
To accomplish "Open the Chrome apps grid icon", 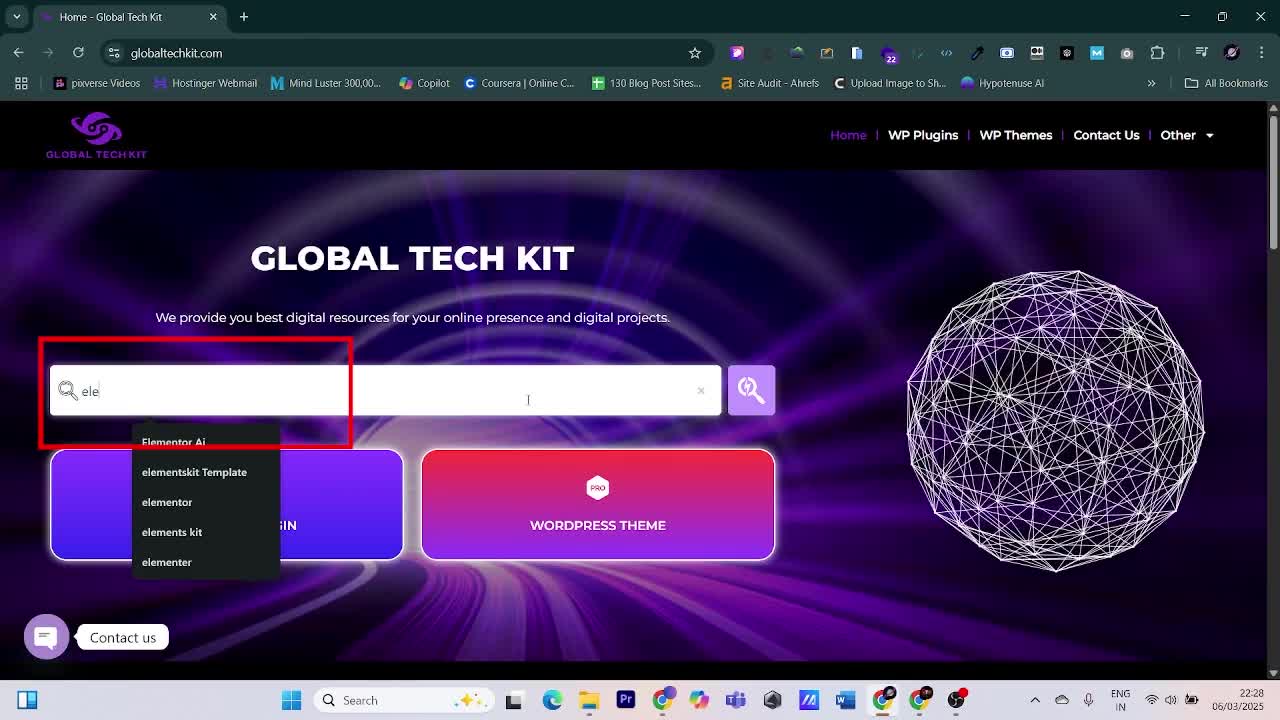I will (21, 83).
